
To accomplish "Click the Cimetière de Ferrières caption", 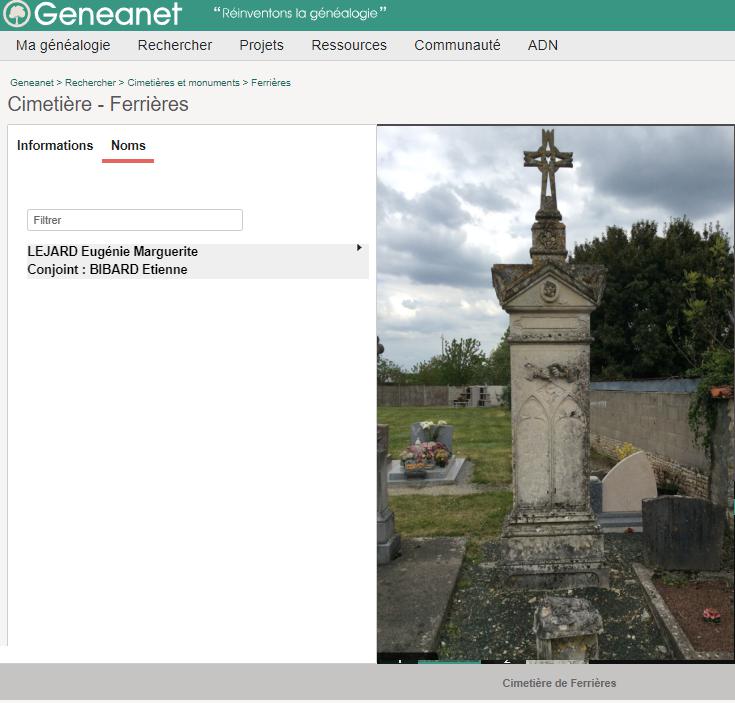I will [559, 683].
